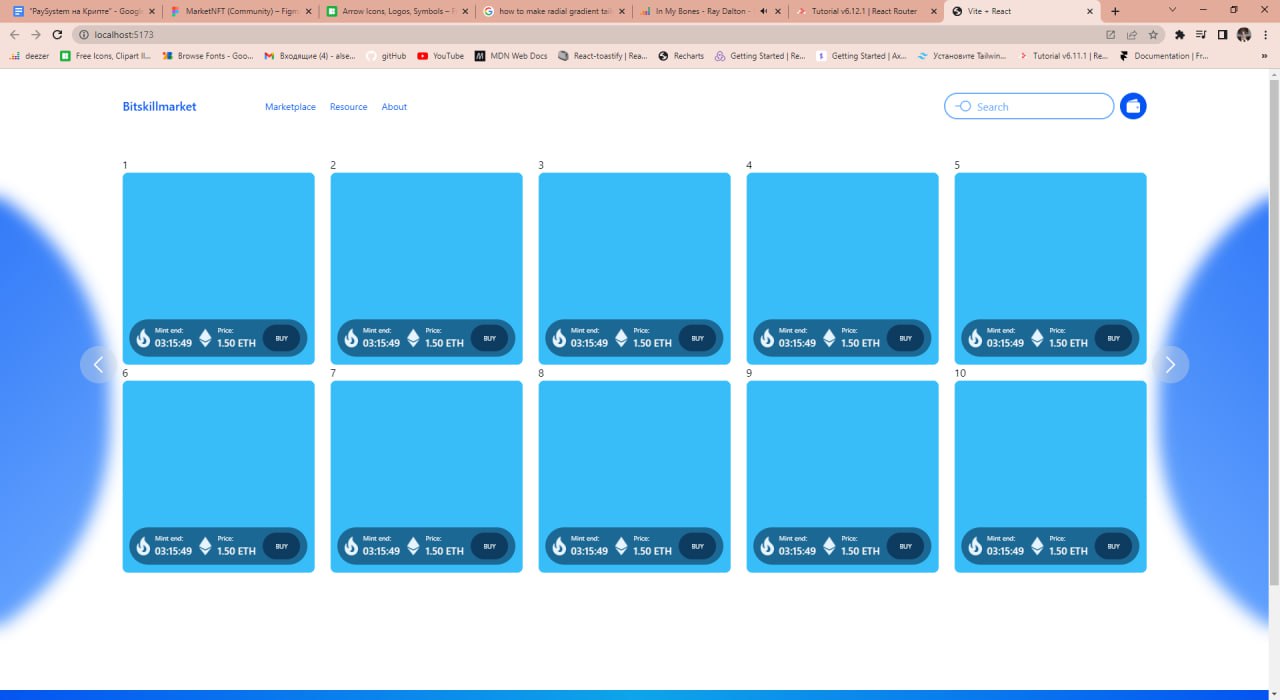Show the tab search dropdown arrow

tap(1172, 10)
